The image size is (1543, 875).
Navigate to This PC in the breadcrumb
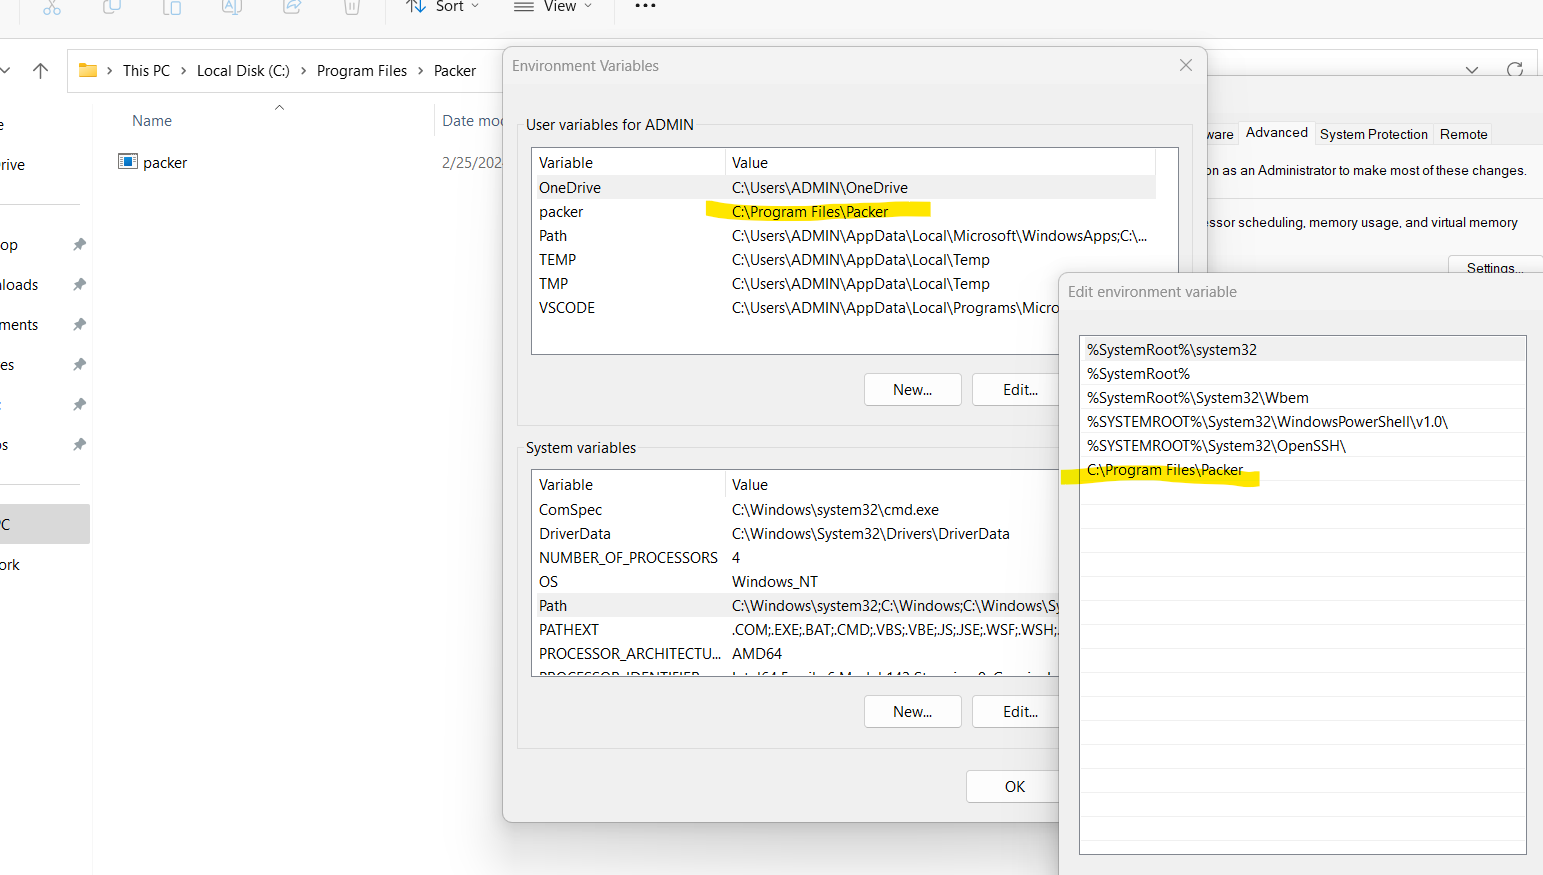click(x=146, y=70)
